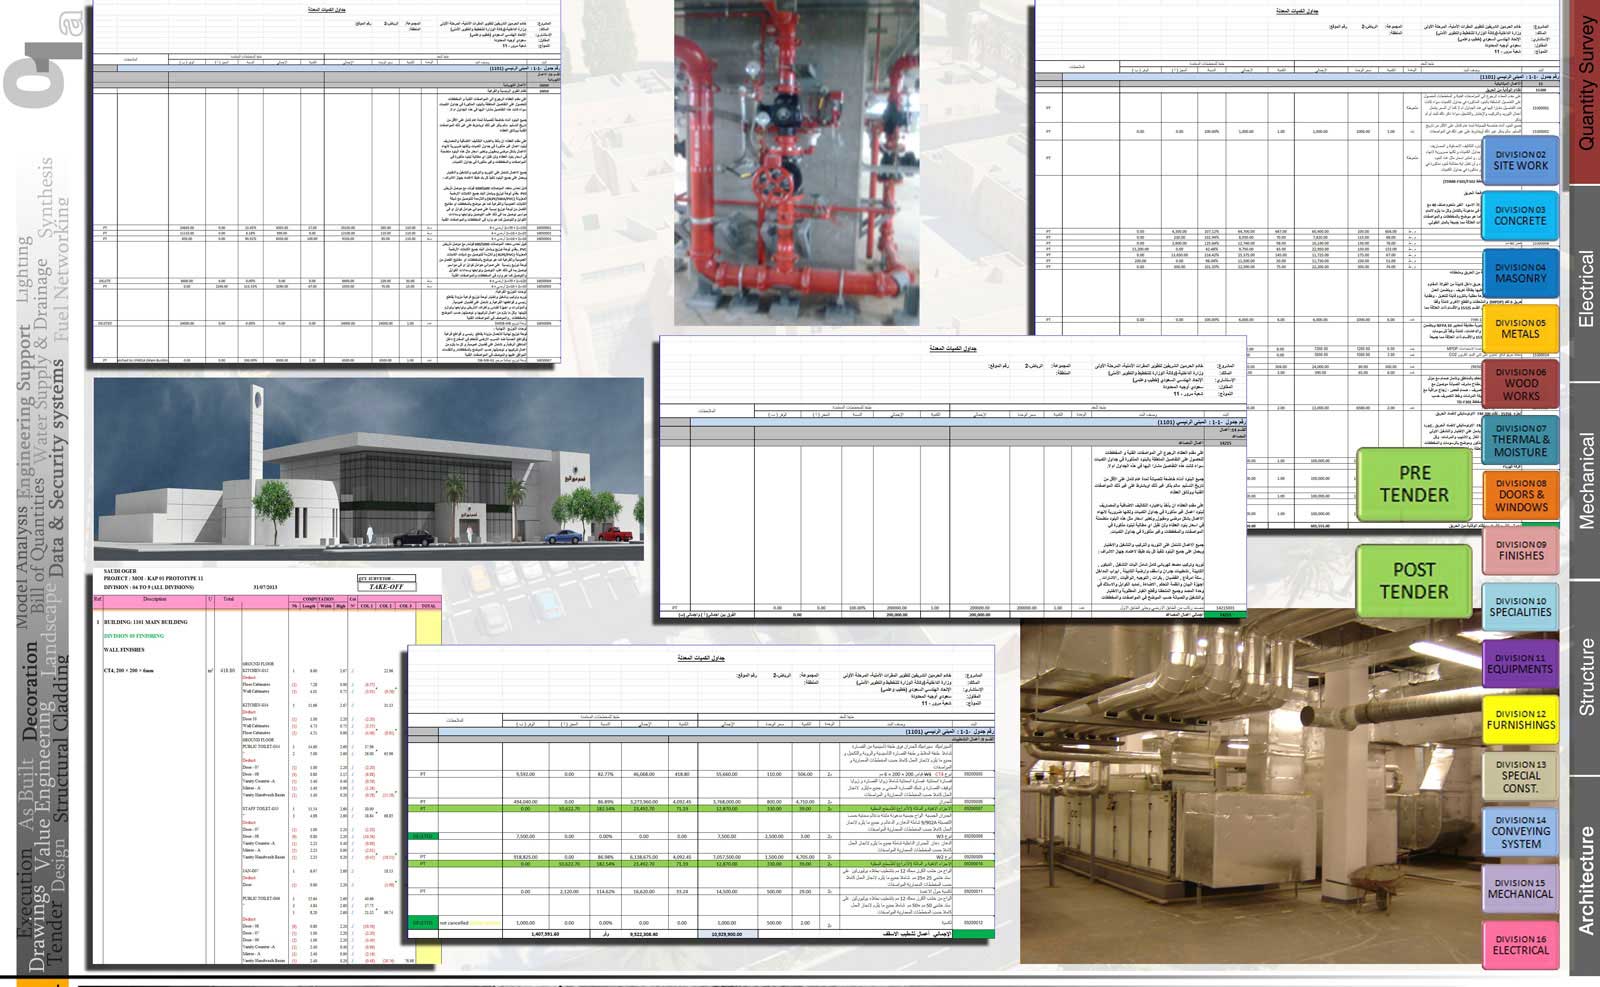Select Division 07 Thermal & Moisture
Image resolution: width=1600 pixels, height=987 pixels.
(x=1520, y=440)
